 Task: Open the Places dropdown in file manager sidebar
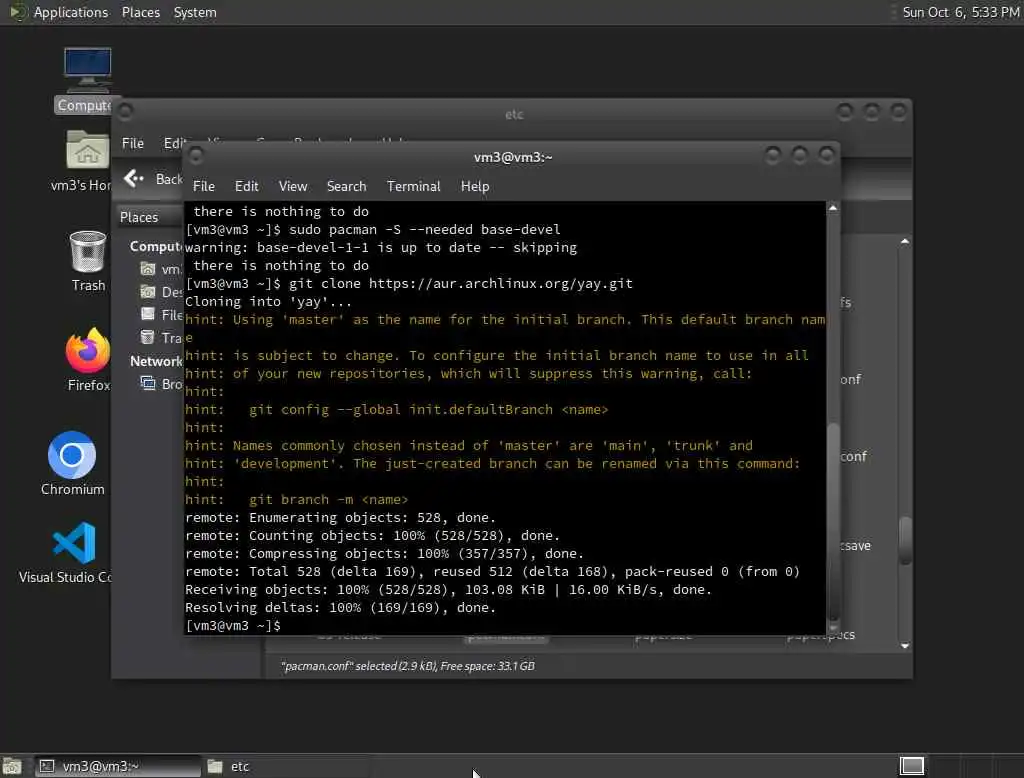click(x=150, y=217)
